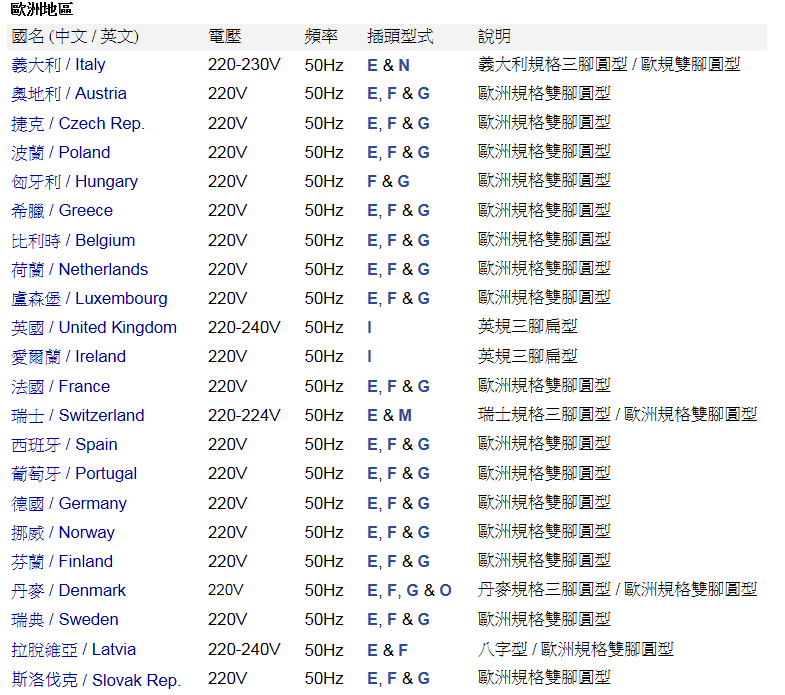
Task: Open the Czech Rep. country link
Action: coord(78,123)
